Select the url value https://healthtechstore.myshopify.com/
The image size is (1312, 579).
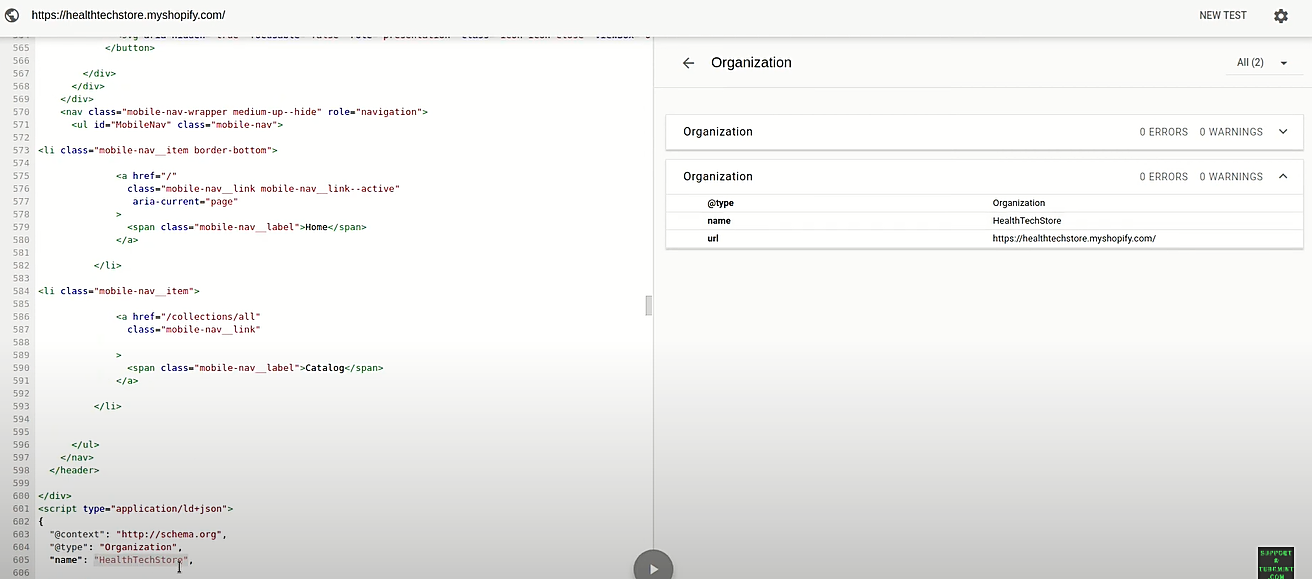click(1073, 239)
